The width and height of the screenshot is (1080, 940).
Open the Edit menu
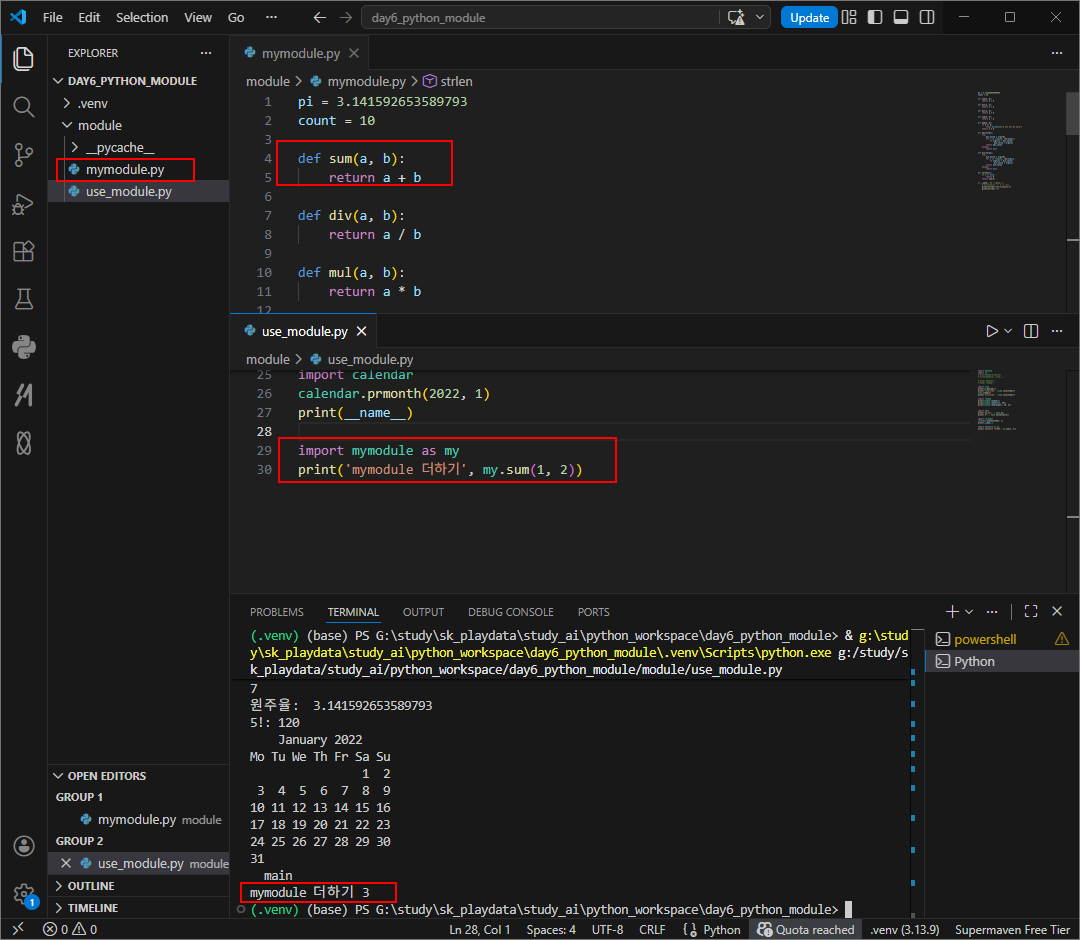[x=89, y=17]
